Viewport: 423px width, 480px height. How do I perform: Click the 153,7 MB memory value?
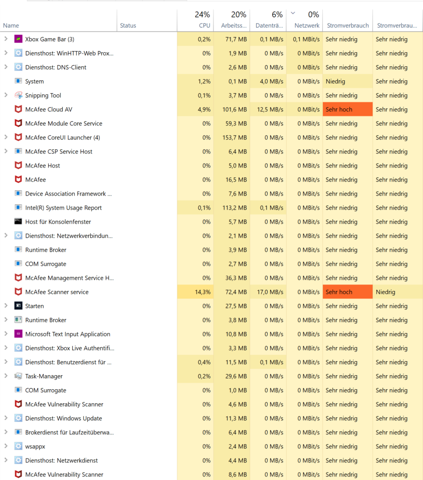pos(235,137)
